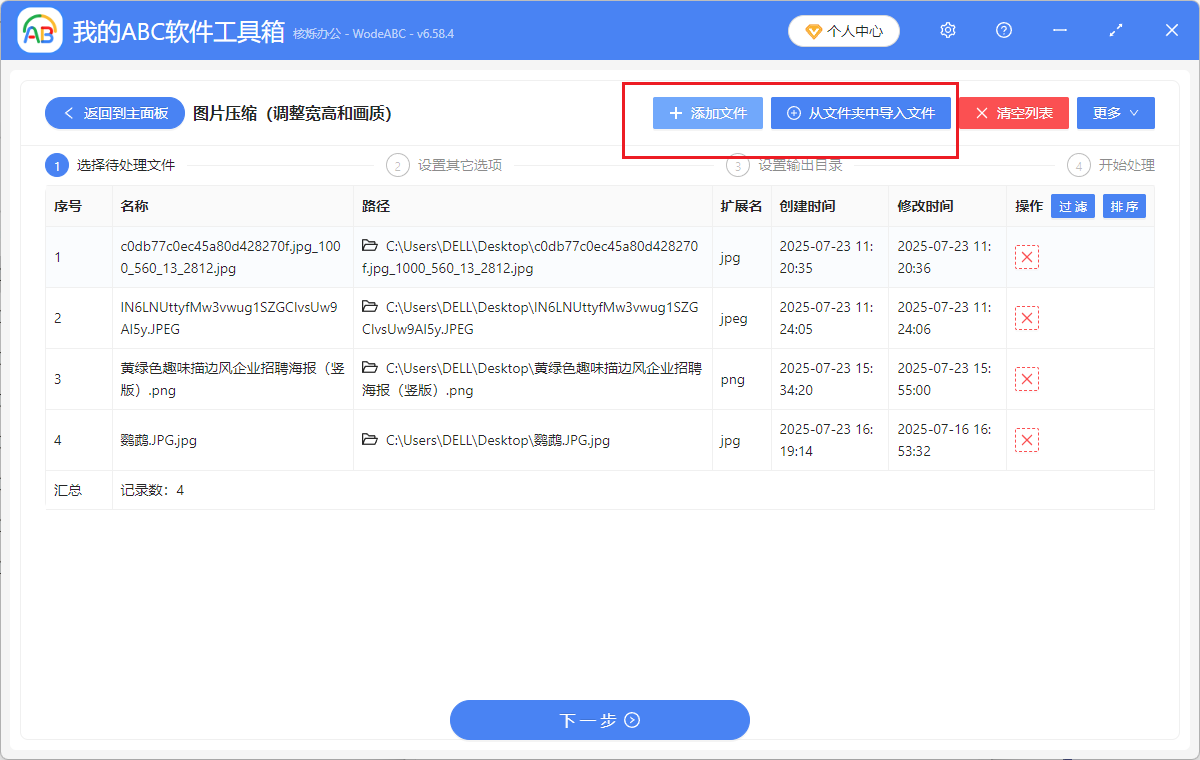
Task: Delete c0db77c0ec45a80d428270f.jpg from the list
Action: [1026, 257]
